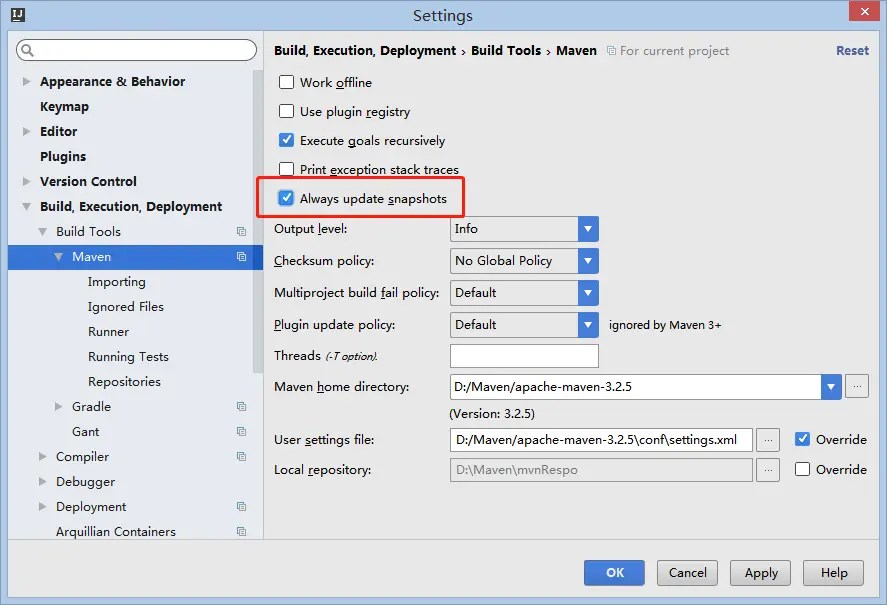Click the browse ellipsis for user settings file
This screenshot has width=887, height=605.
pos(768,439)
